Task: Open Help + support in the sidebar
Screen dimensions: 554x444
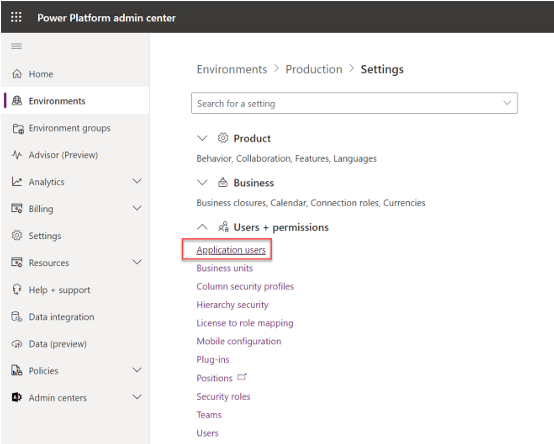Action: pyautogui.click(x=75, y=290)
